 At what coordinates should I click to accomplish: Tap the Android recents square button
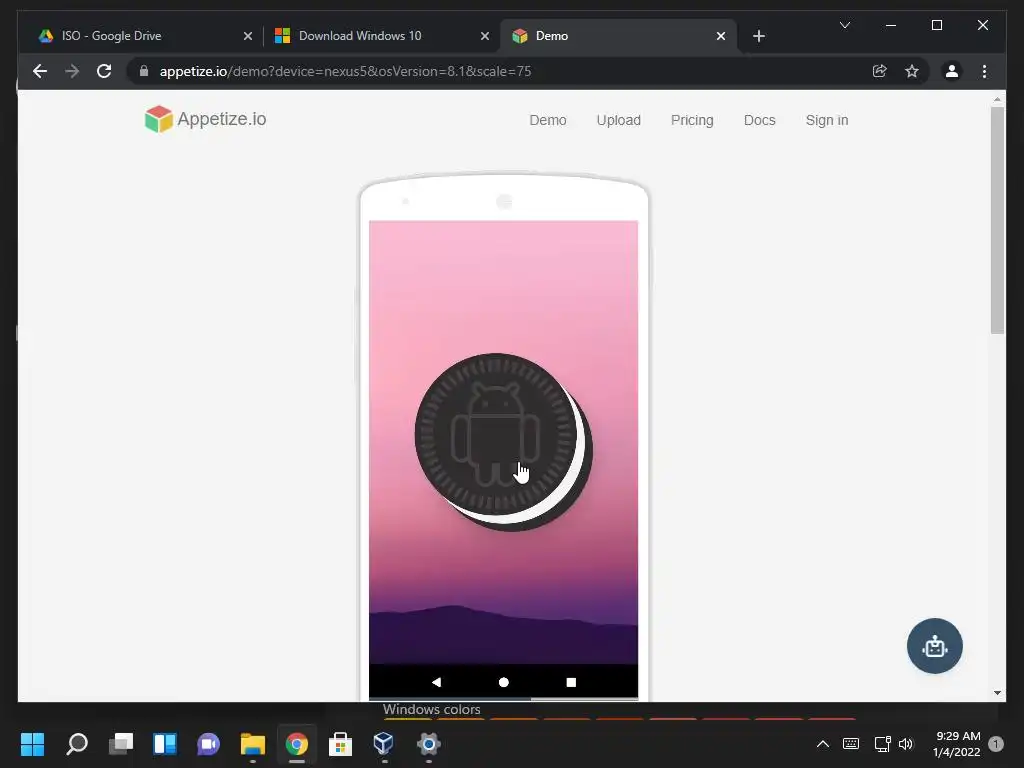point(571,682)
